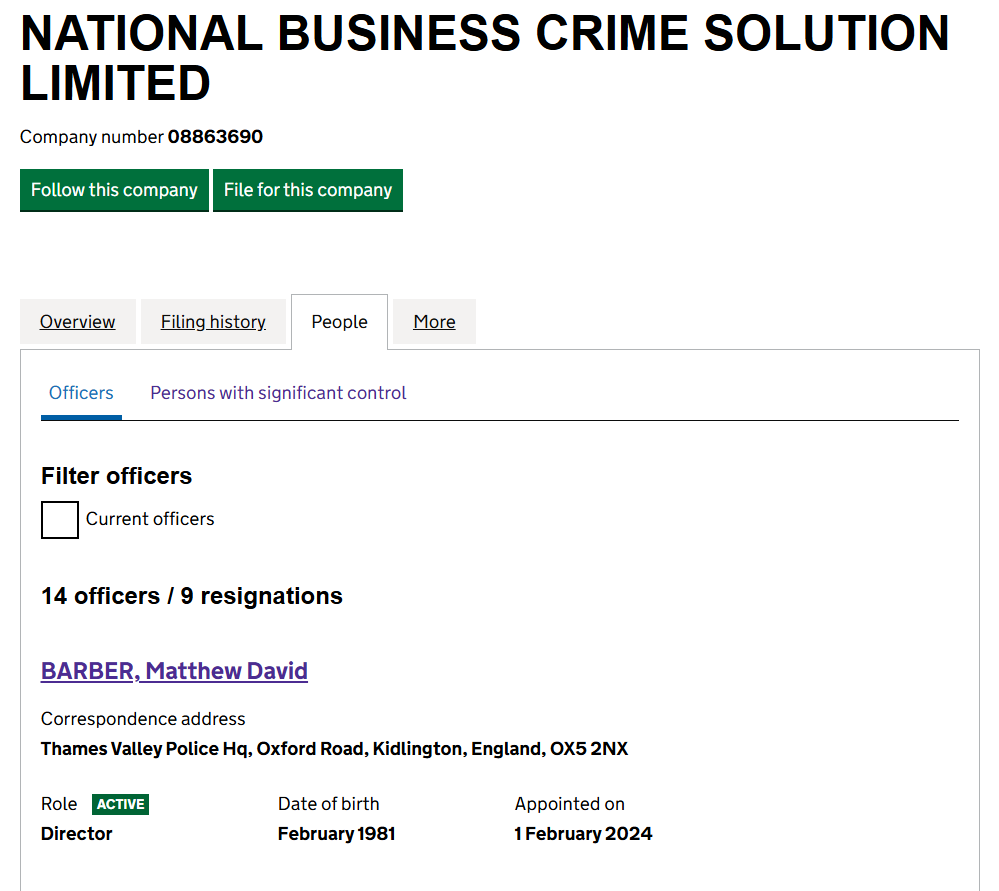Open the Overview tab
The height and width of the screenshot is (891, 999).
[x=78, y=322]
